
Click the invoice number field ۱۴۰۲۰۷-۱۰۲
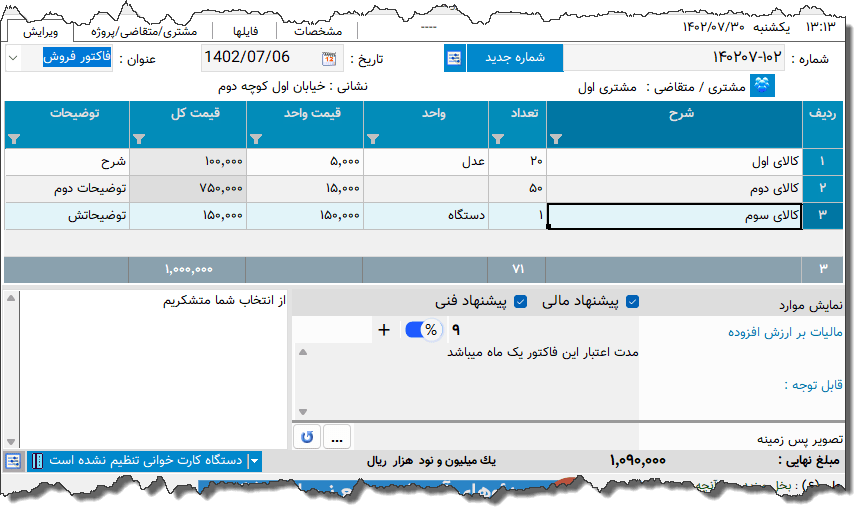tap(674, 58)
